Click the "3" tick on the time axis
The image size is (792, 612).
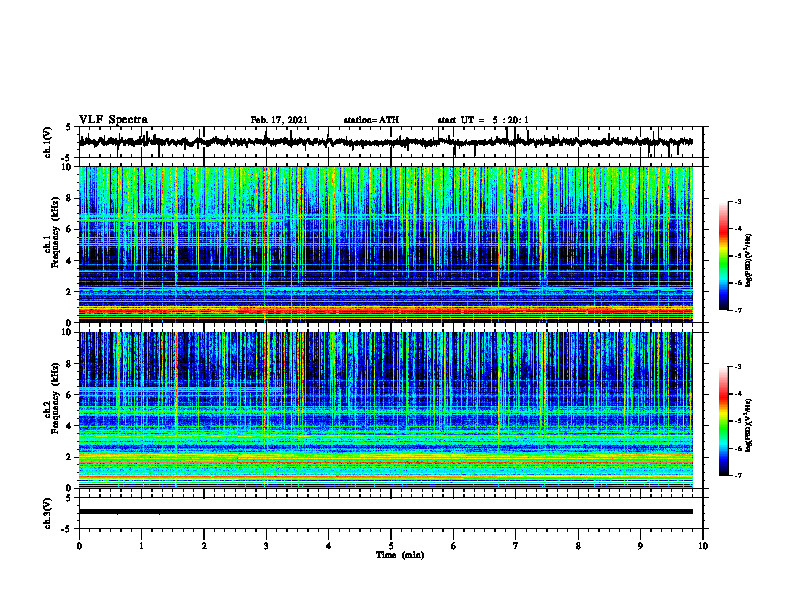pos(266,546)
